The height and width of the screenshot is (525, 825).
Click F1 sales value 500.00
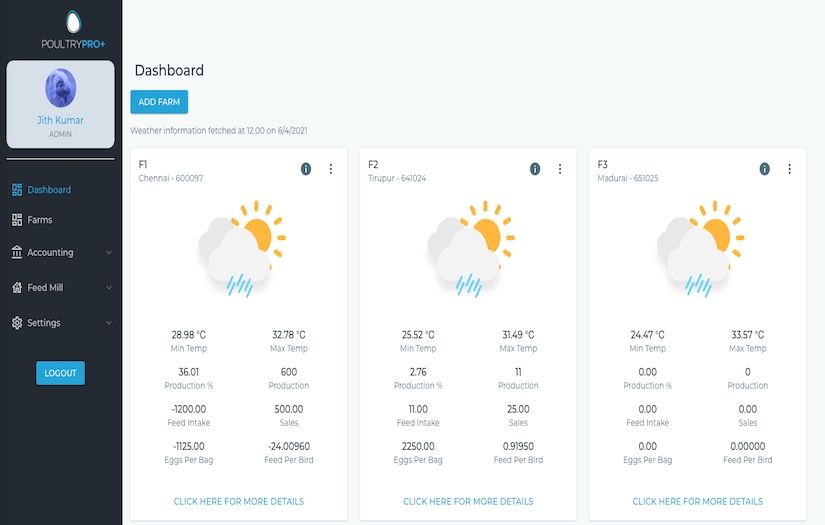pos(289,409)
